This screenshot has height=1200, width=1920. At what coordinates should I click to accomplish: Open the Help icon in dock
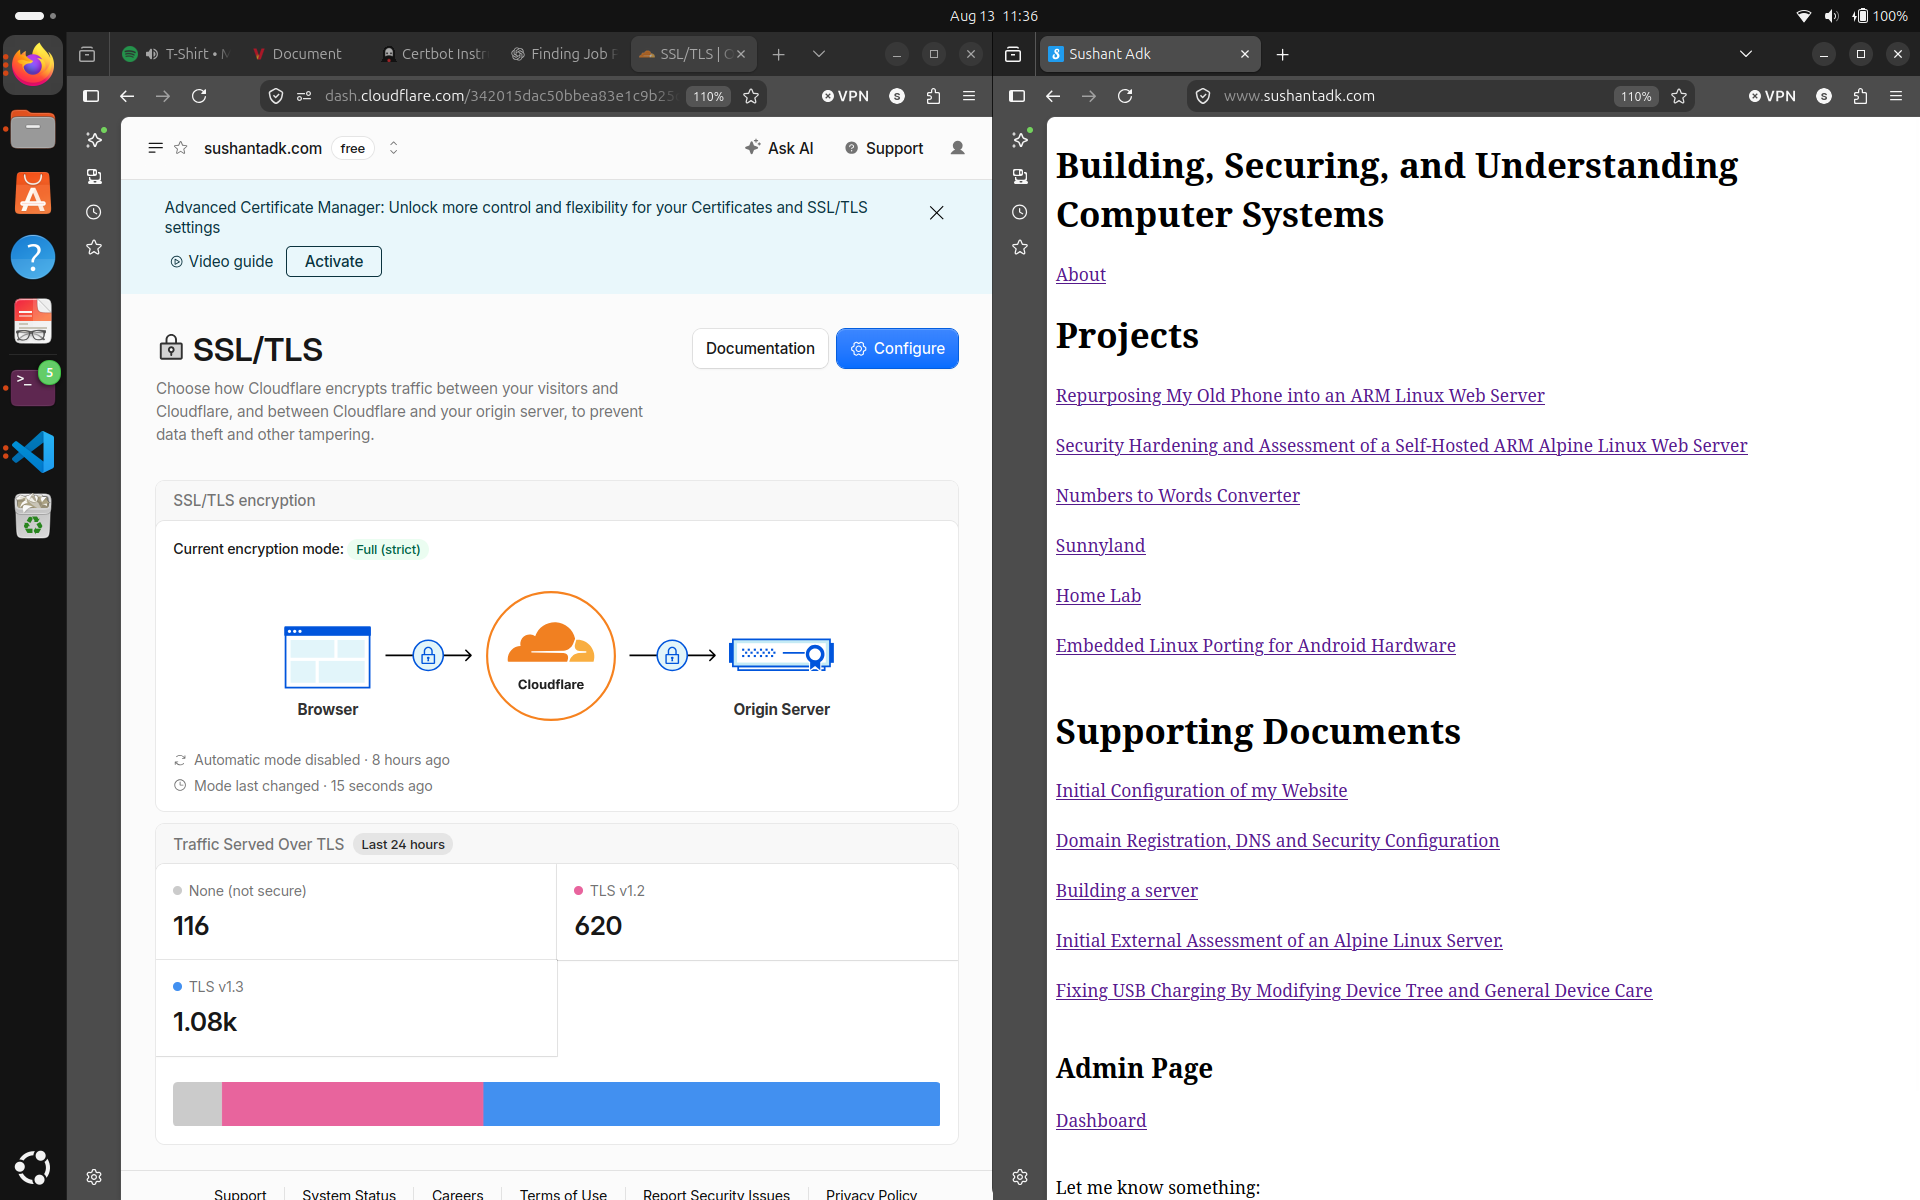tap(33, 258)
